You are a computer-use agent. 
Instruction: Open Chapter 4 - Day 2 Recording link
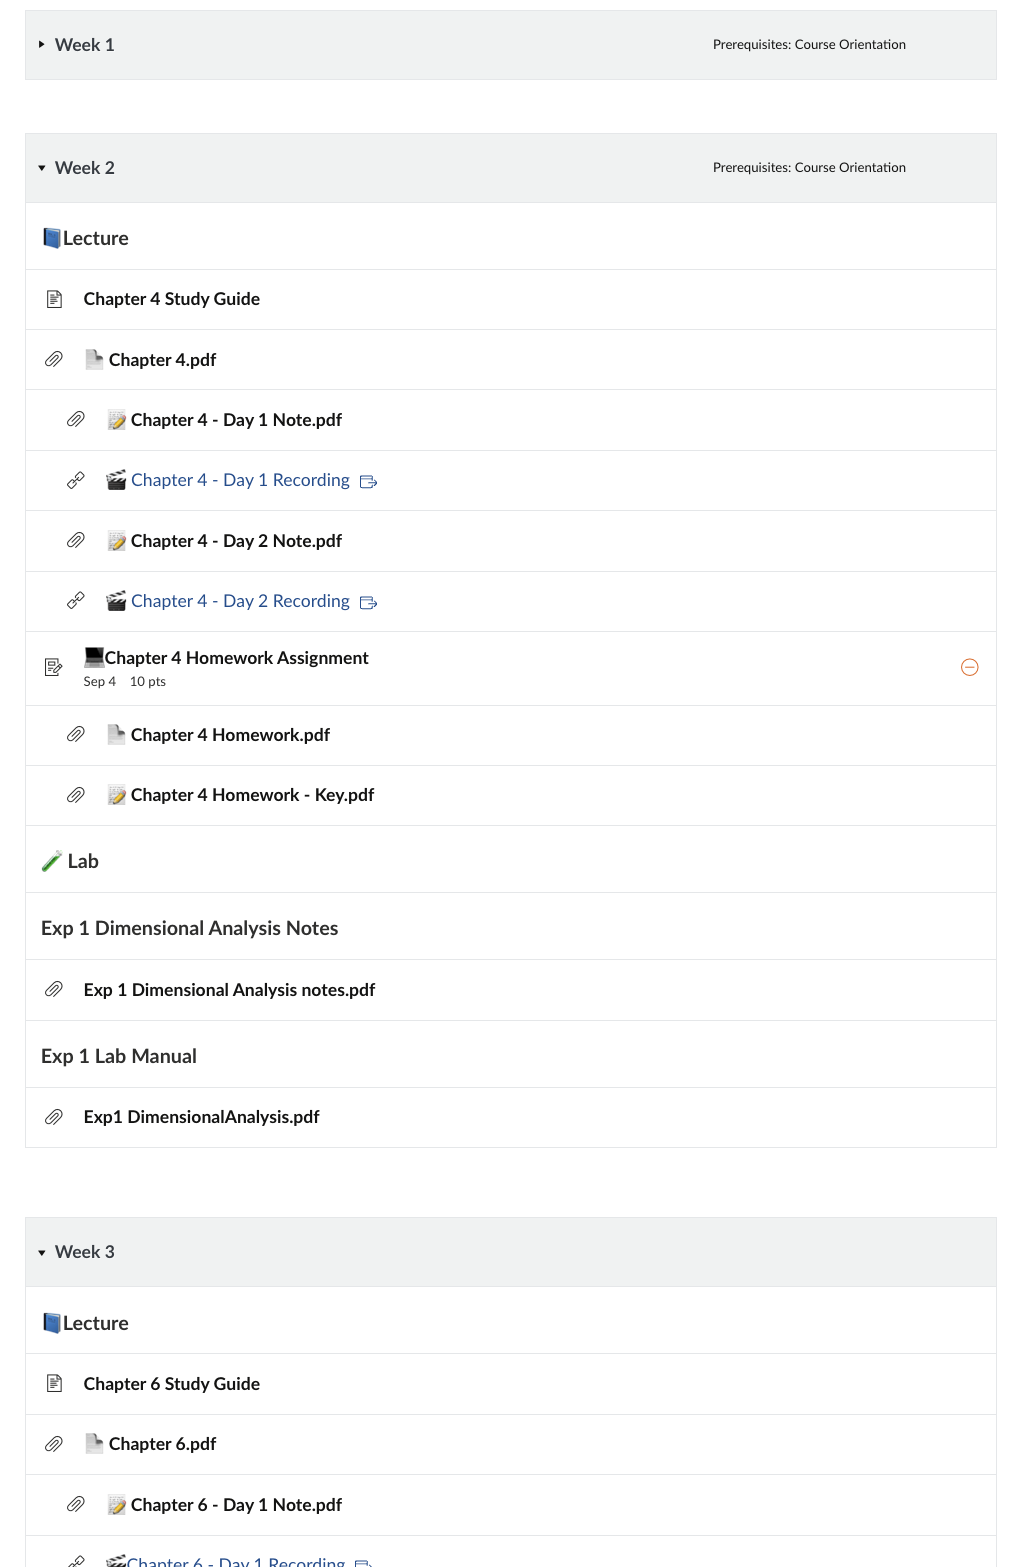[x=240, y=602]
